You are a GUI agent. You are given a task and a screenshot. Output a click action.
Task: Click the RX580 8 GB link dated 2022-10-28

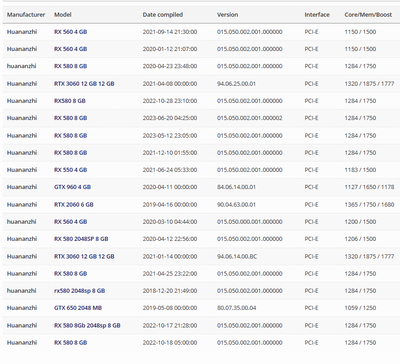pos(70,101)
